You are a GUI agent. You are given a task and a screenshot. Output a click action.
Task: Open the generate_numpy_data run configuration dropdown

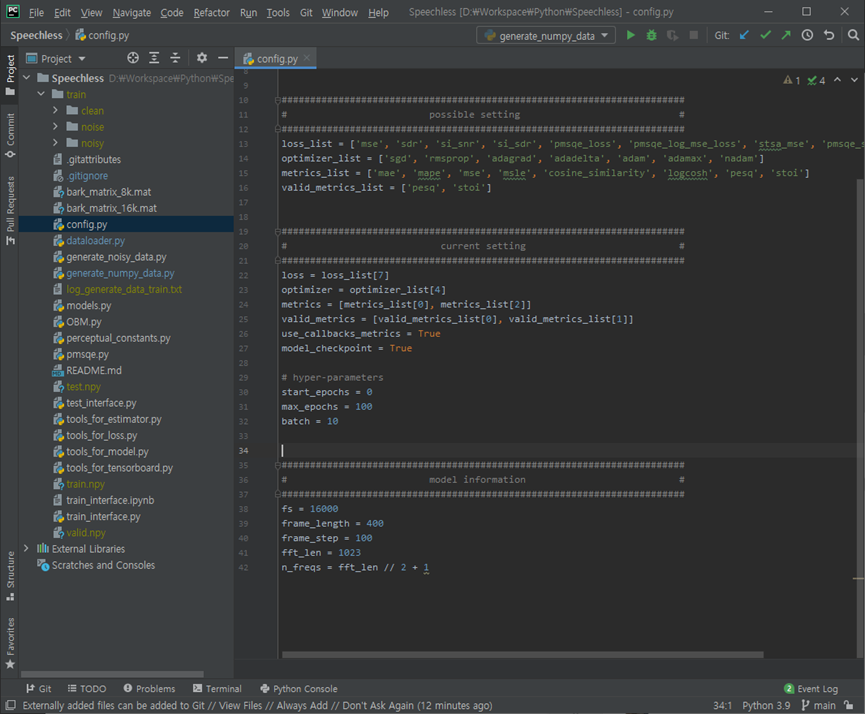(x=546, y=35)
